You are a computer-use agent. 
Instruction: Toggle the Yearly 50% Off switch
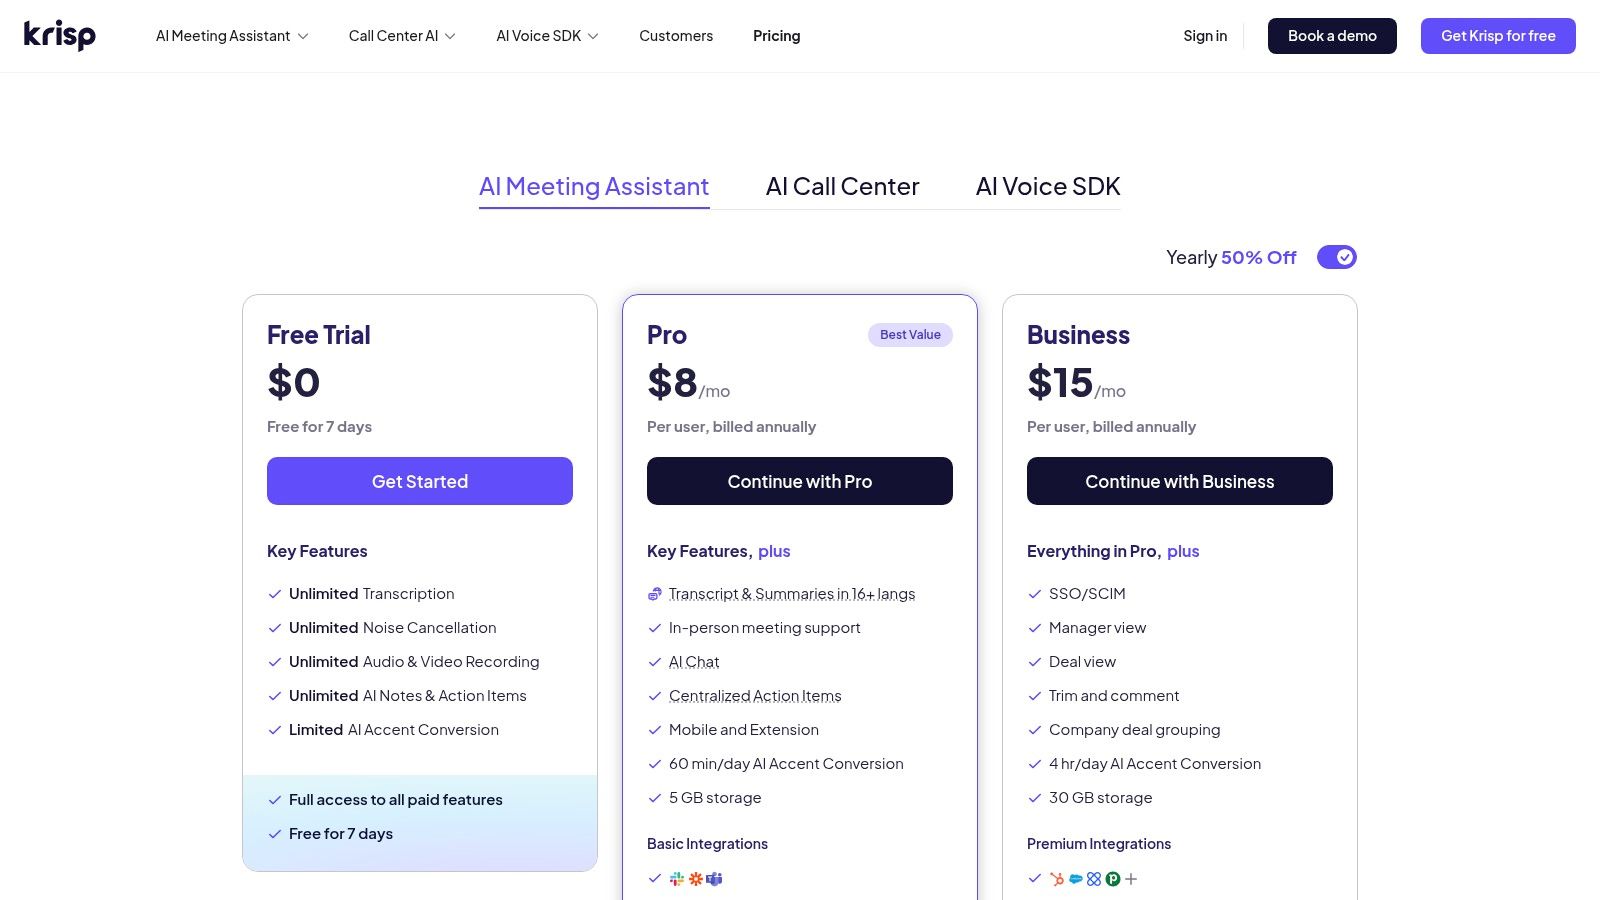click(x=1336, y=258)
